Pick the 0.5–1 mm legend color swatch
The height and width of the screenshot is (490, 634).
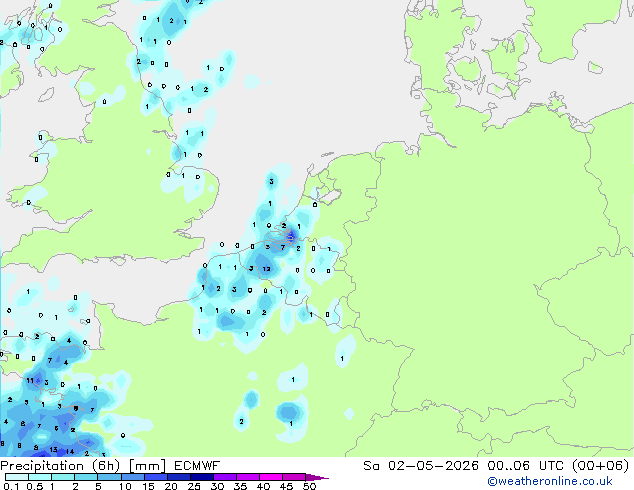coord(40,477)
